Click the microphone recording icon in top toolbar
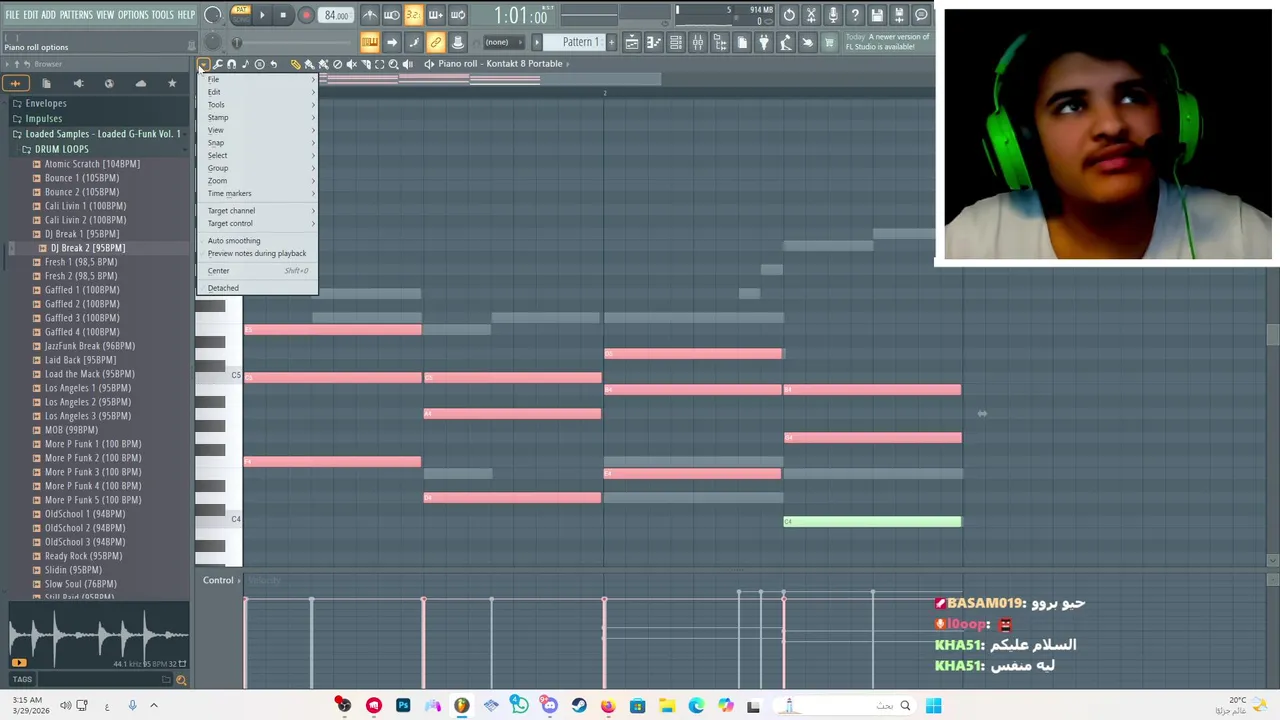The height and width of the screenshot is (720, 1280). pyautogui.click(x=833, y=15)
